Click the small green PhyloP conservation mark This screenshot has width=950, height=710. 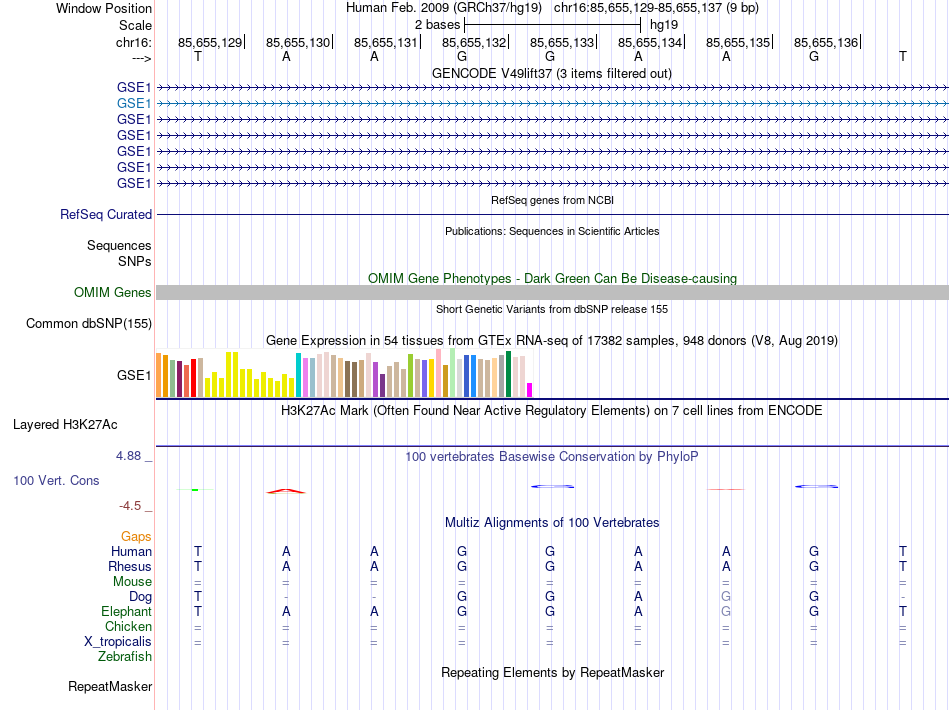click(195, 489)
